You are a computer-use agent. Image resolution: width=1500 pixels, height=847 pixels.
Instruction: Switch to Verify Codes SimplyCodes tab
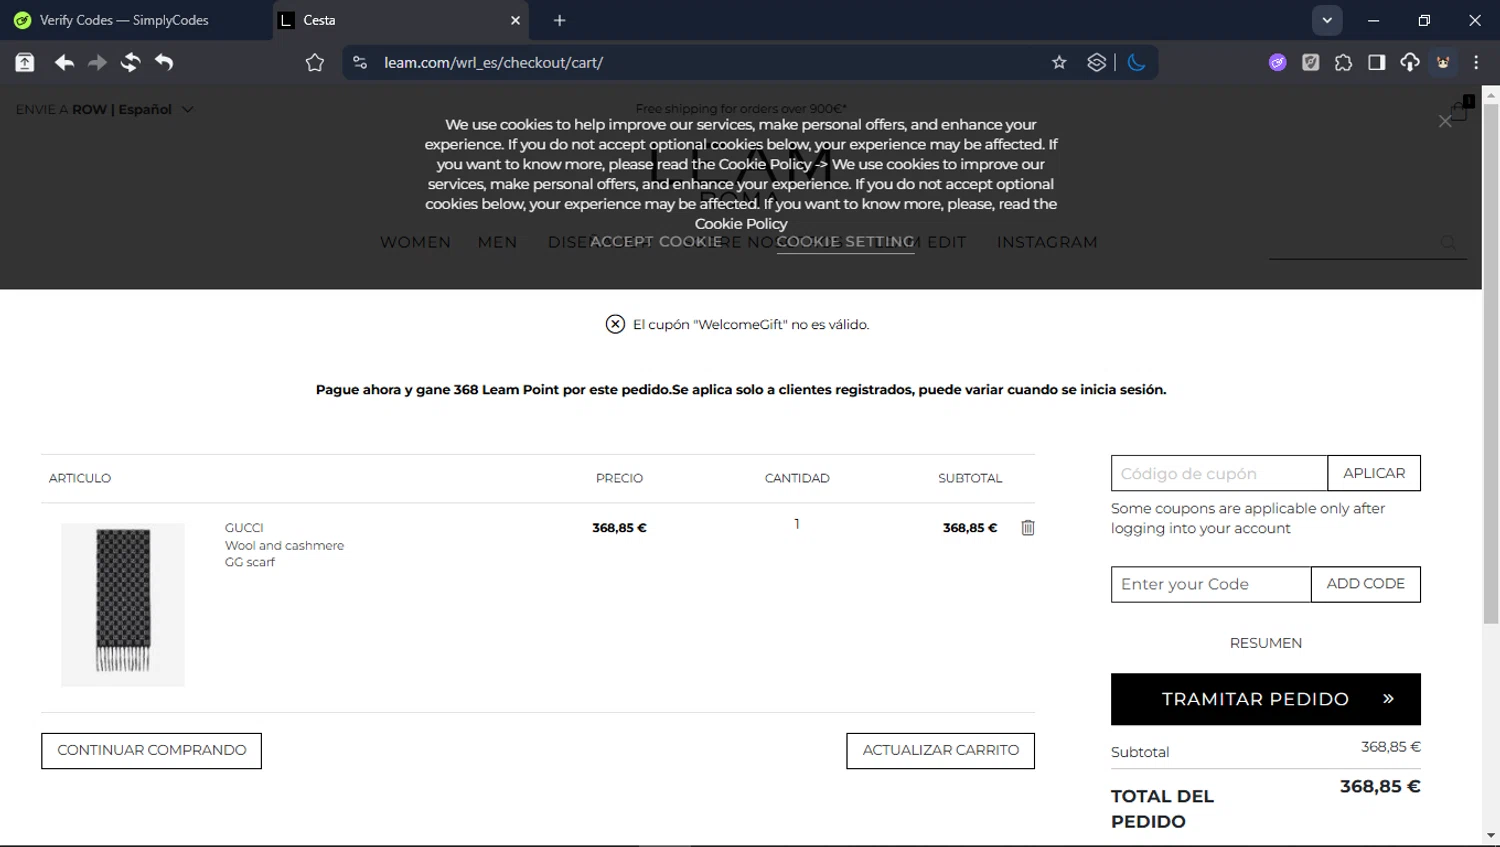pyautogui.click(x=136, y=20)
